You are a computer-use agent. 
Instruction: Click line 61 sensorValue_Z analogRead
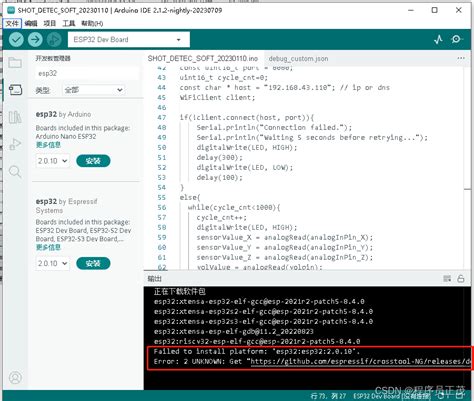coord(285,258)
